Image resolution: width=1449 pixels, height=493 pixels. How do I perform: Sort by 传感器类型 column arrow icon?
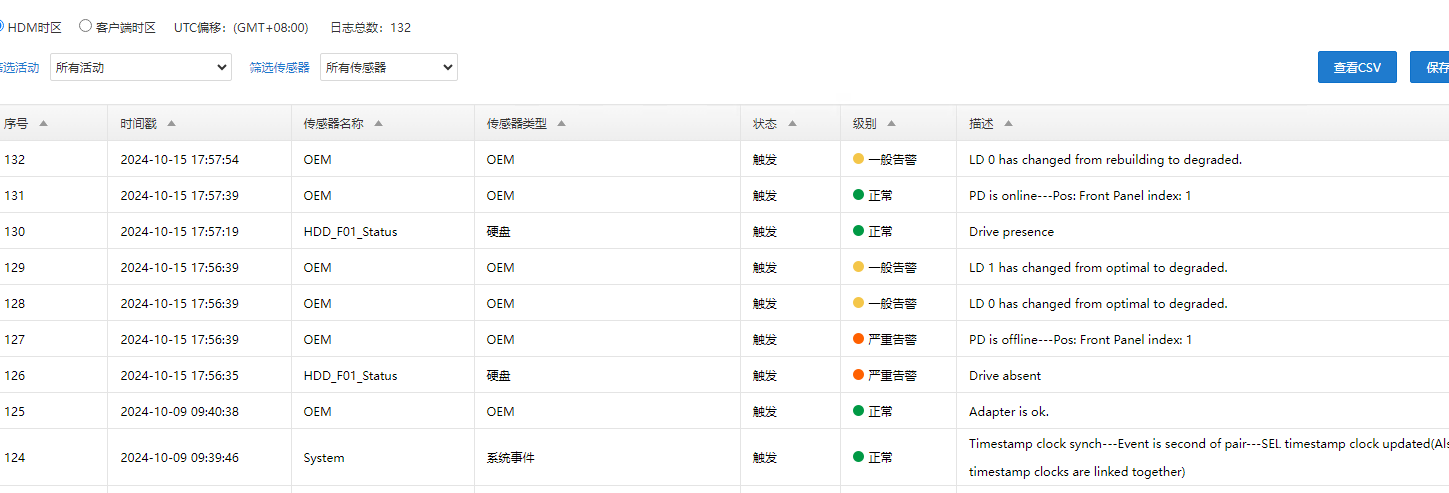(562, 124)
